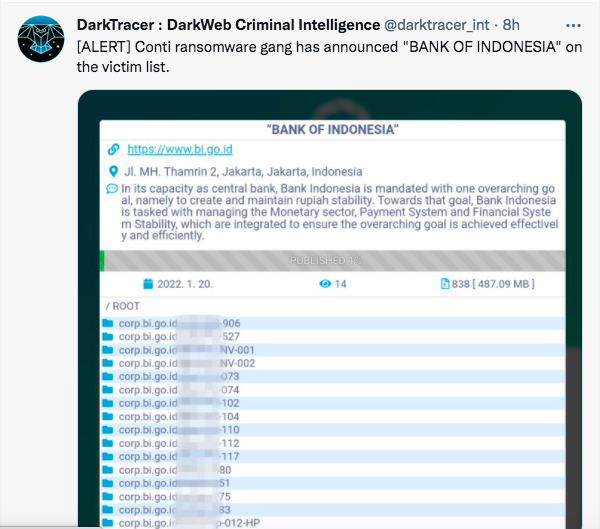Image resolution: width=600 pixels, height=529 pixels.
Task: Click the description paragraph about Bank Indonesia mandate
Action: (x=340, y=212)
